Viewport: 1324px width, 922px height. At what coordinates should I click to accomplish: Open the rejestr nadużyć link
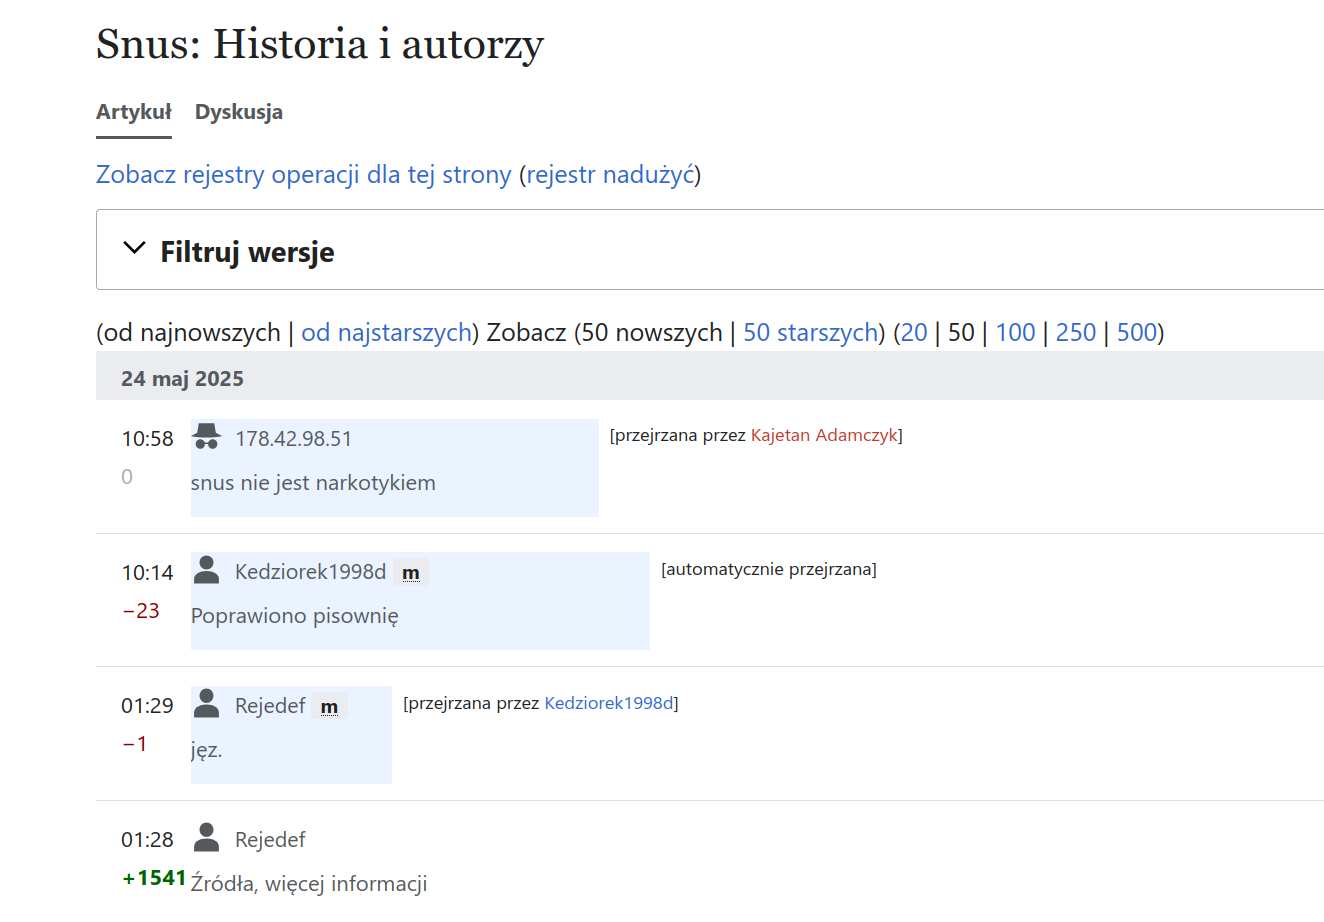tap(610, 174)
